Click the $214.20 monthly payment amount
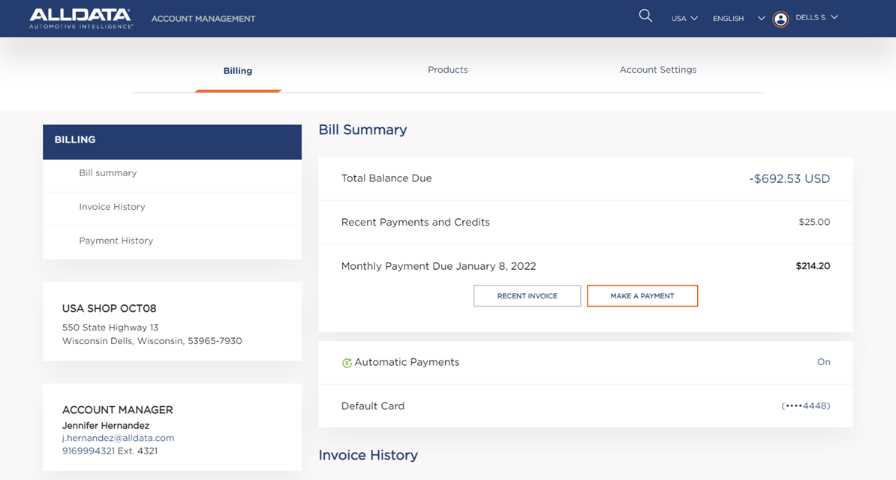 813,266
